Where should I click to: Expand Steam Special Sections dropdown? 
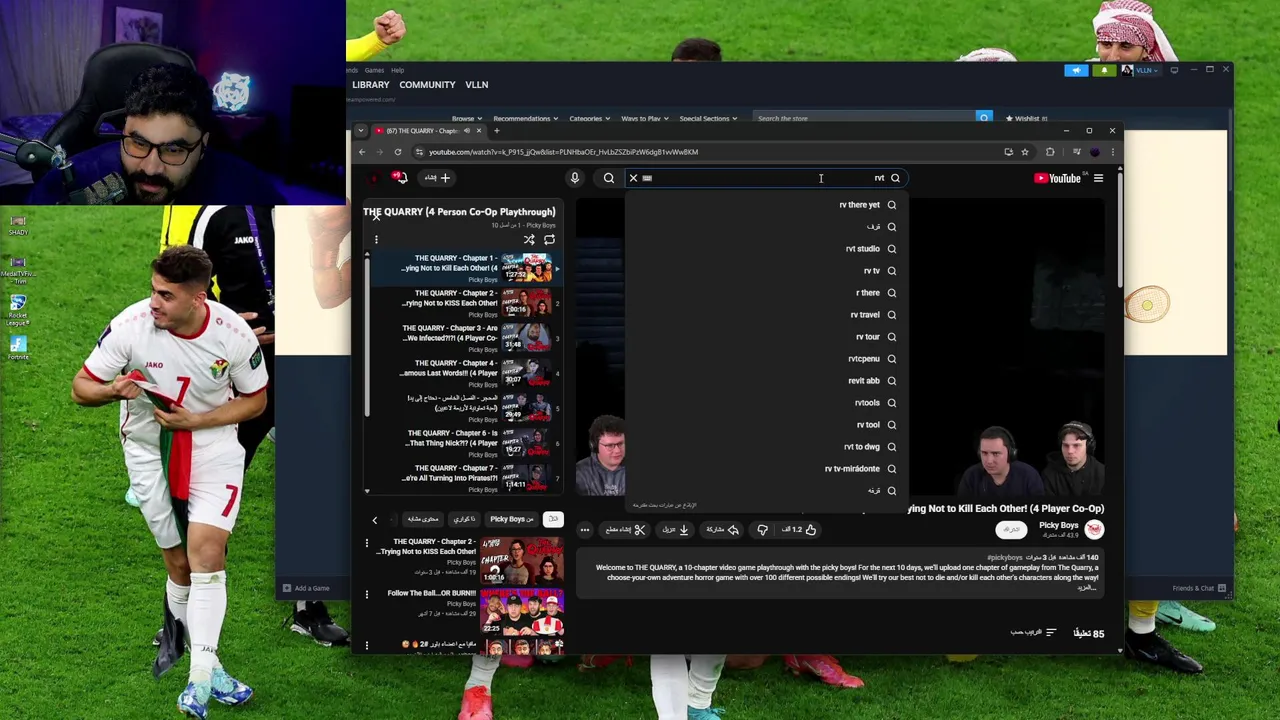coord(708,119)
